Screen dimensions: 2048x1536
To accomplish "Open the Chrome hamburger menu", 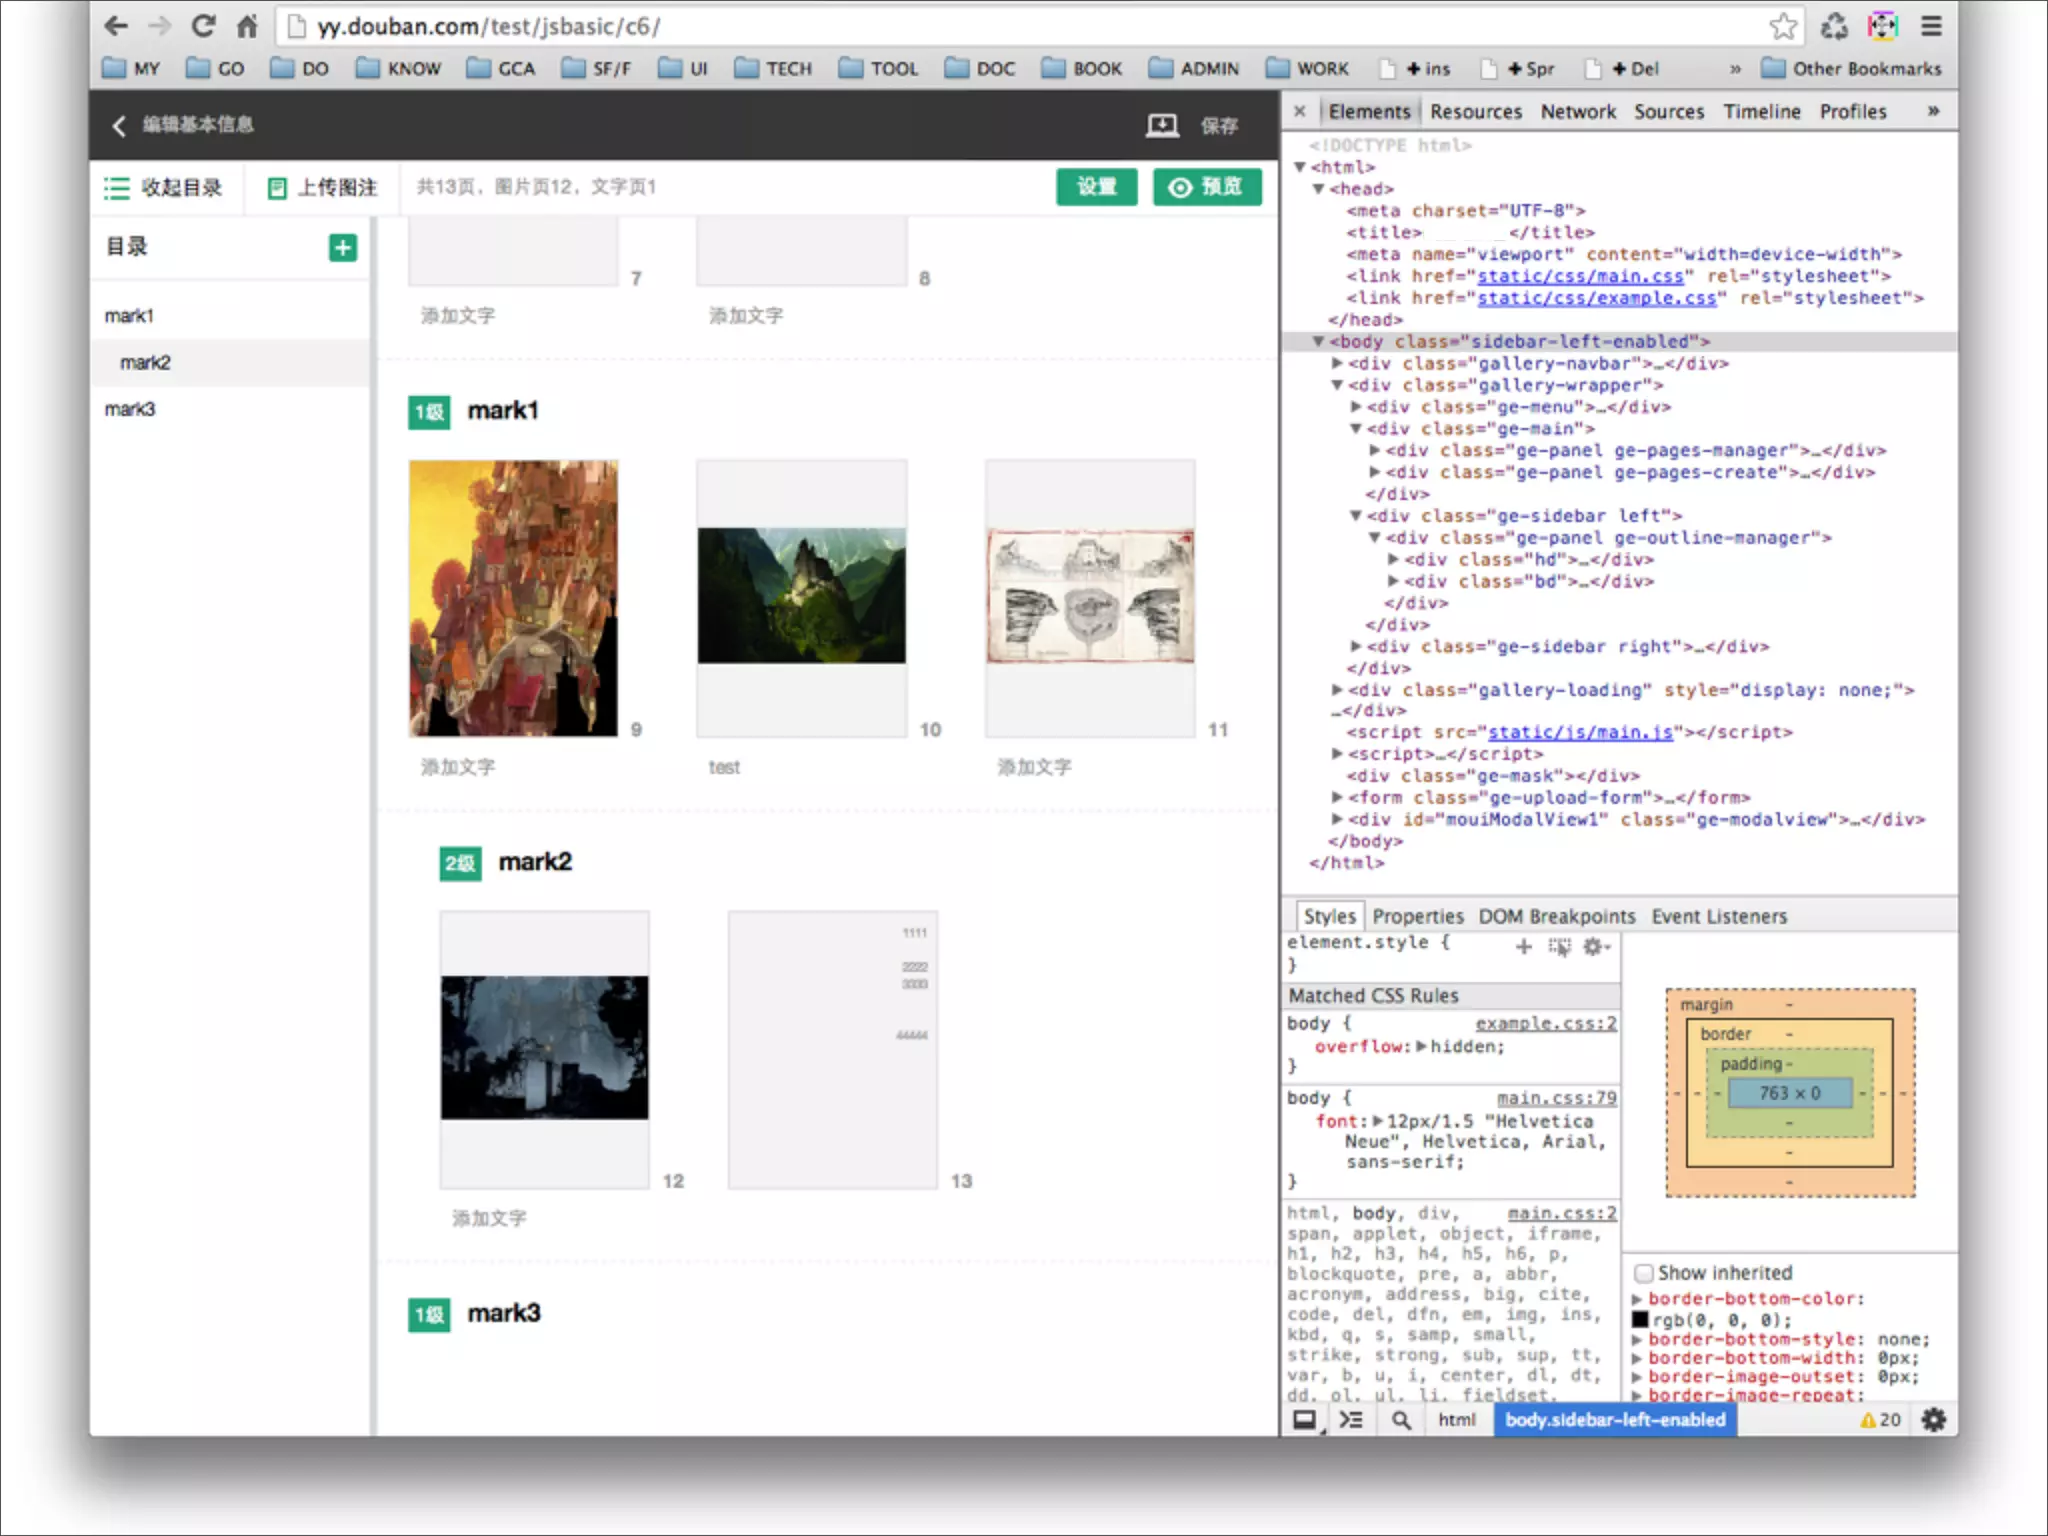I will coord(1931,26).
